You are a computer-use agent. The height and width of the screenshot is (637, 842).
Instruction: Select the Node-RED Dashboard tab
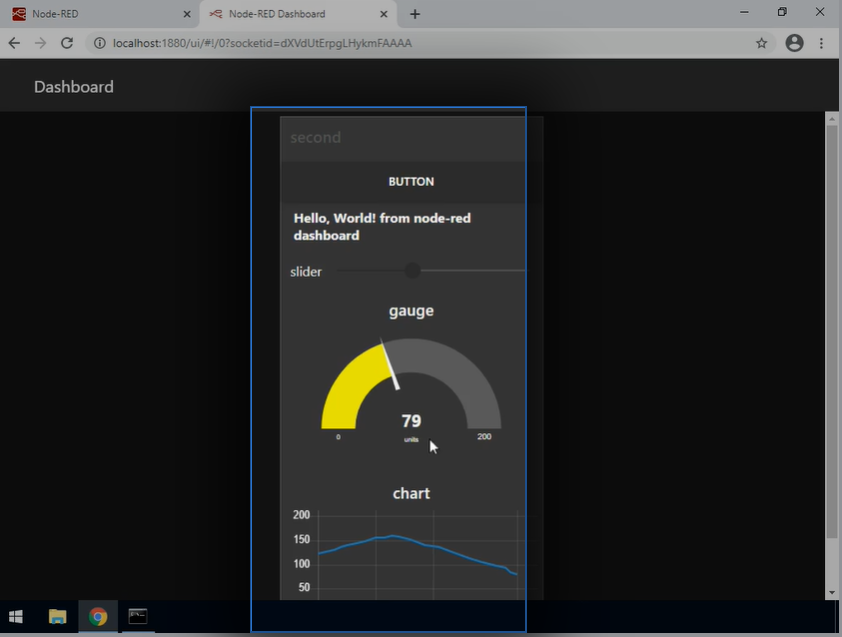298,14
